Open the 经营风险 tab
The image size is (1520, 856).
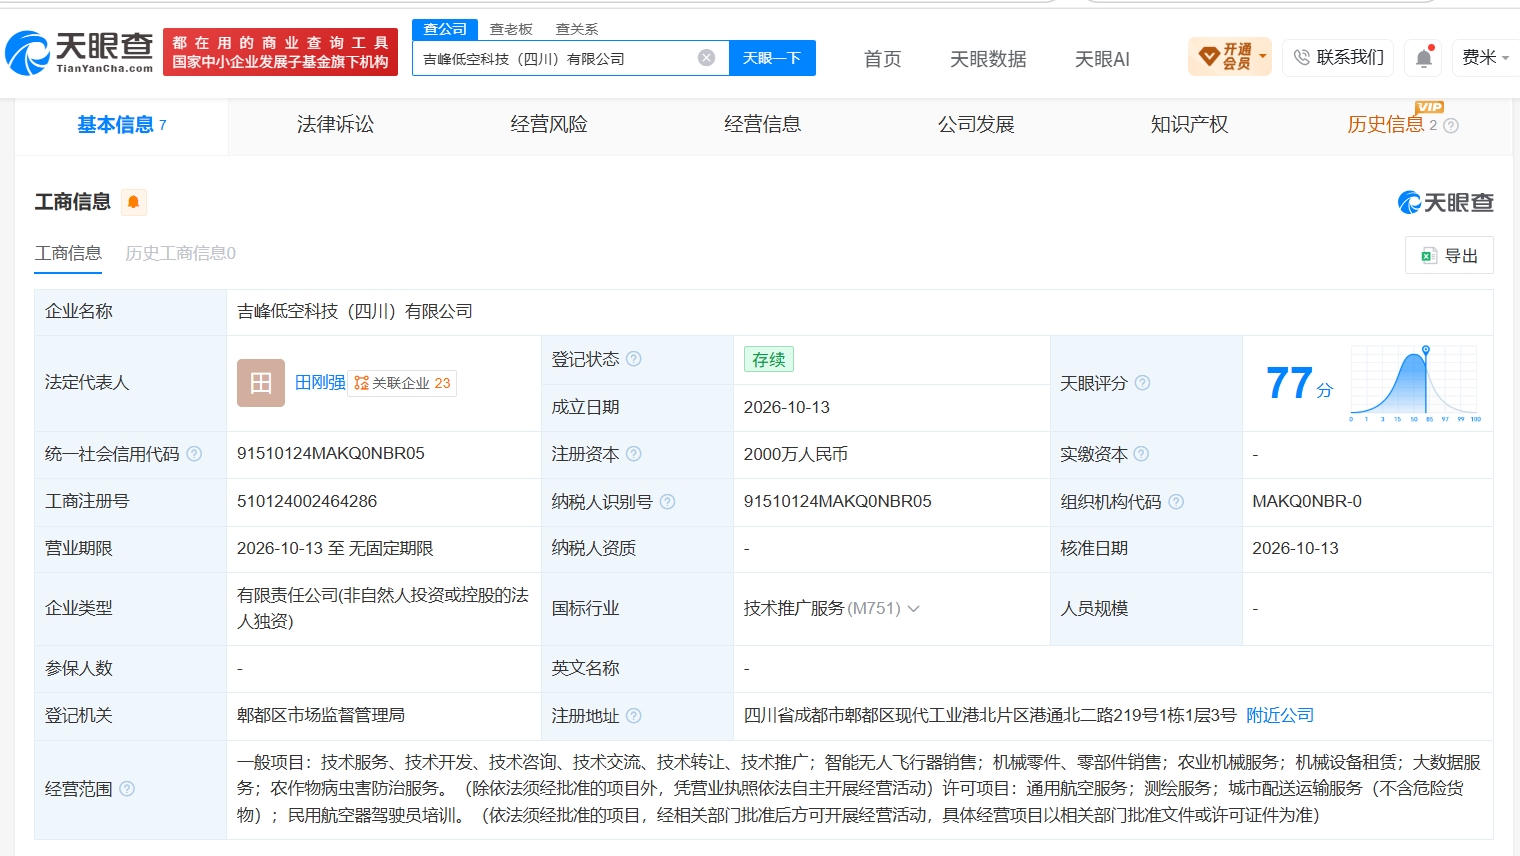click(549, 125)
